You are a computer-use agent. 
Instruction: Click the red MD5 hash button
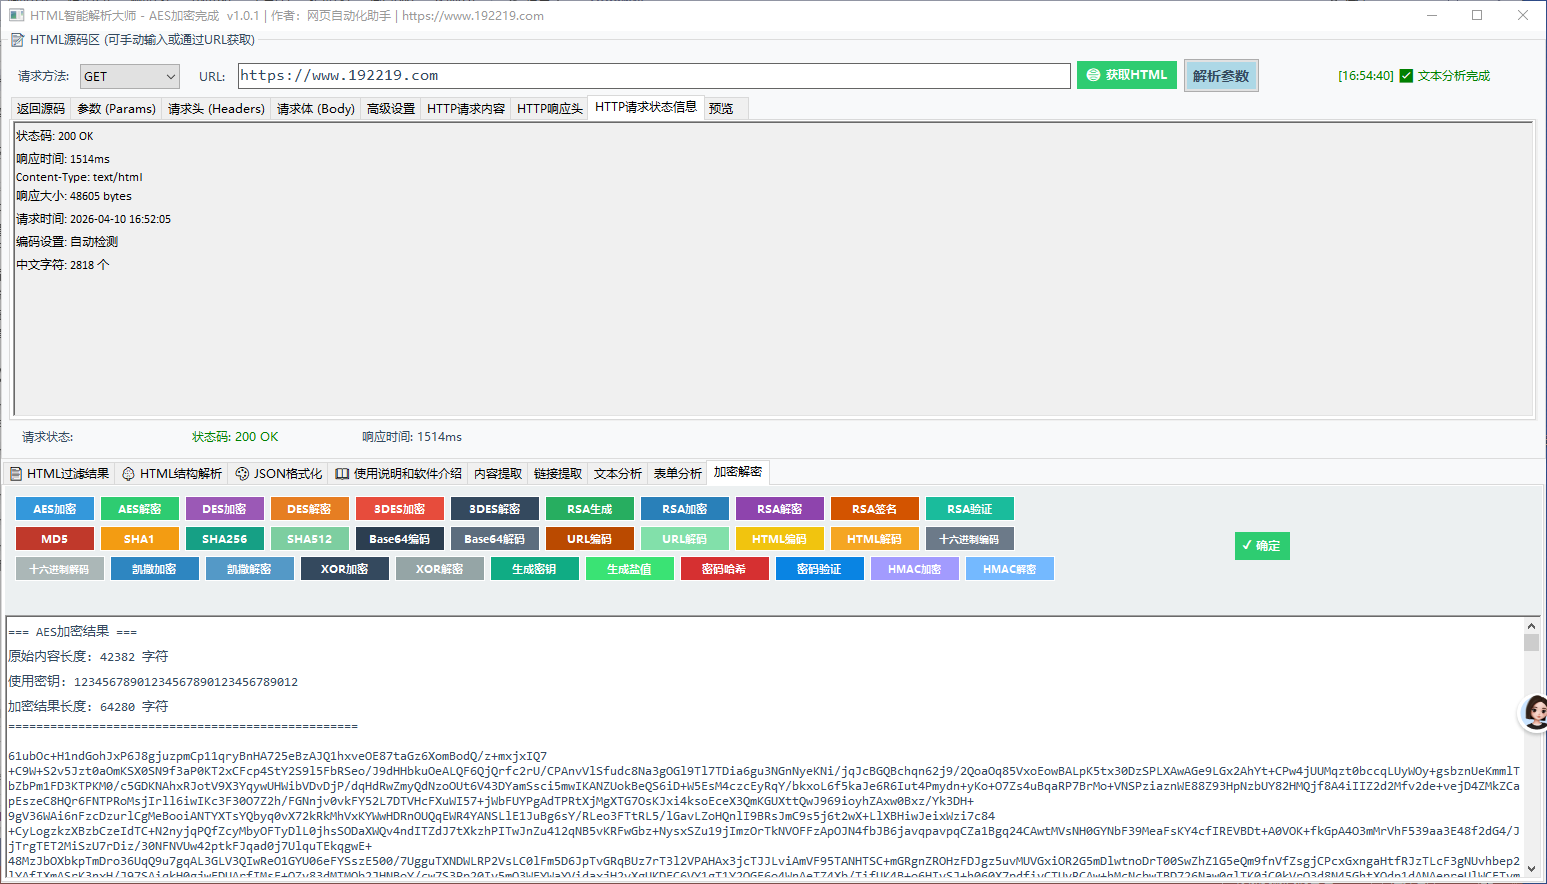point(55,539)
